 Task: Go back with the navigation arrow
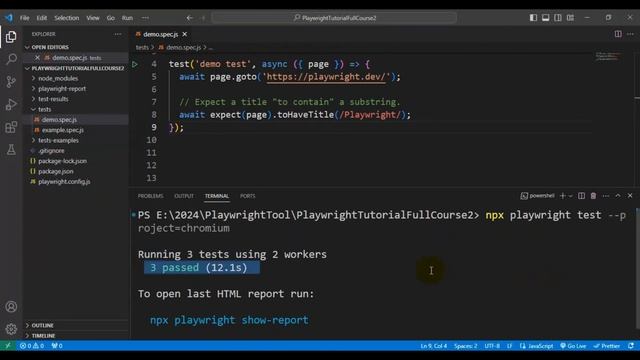point(189,18)
